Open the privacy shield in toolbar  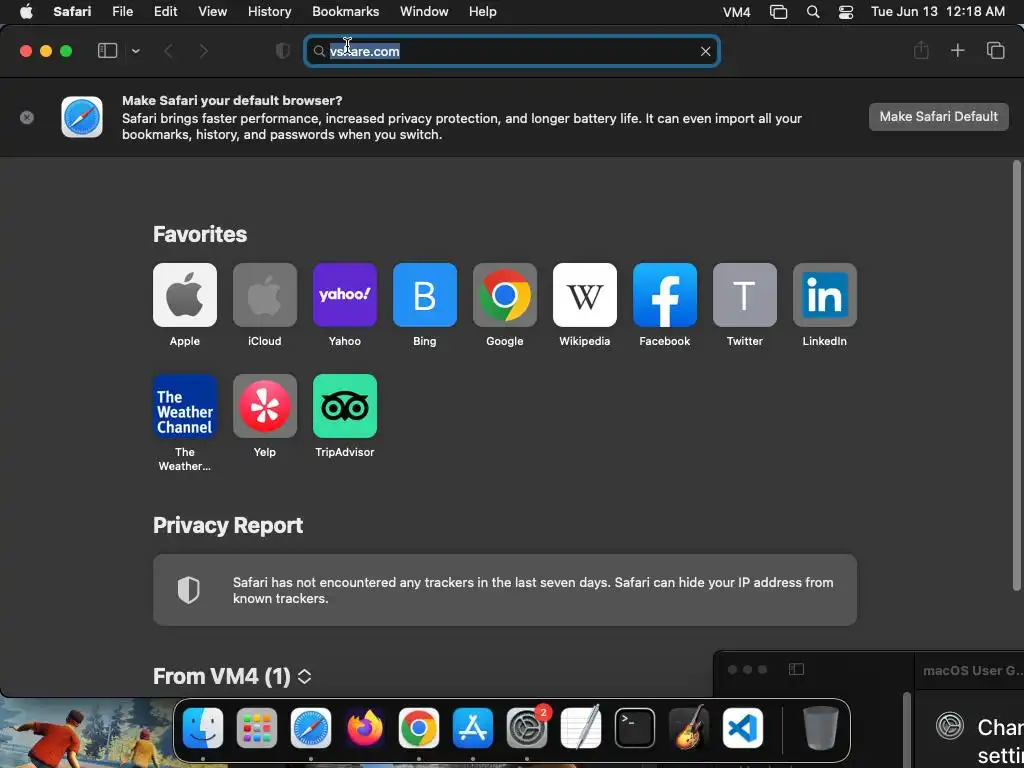click(x=283, y=51)
